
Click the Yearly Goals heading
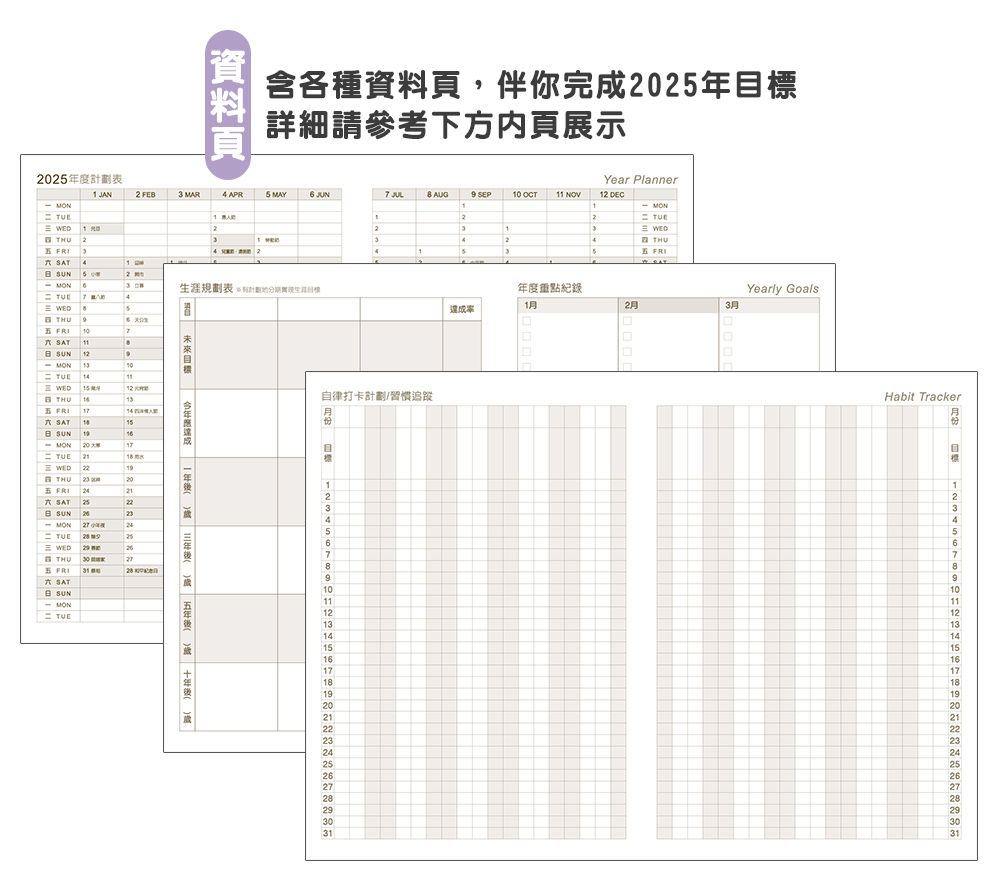tap(783, 289)
